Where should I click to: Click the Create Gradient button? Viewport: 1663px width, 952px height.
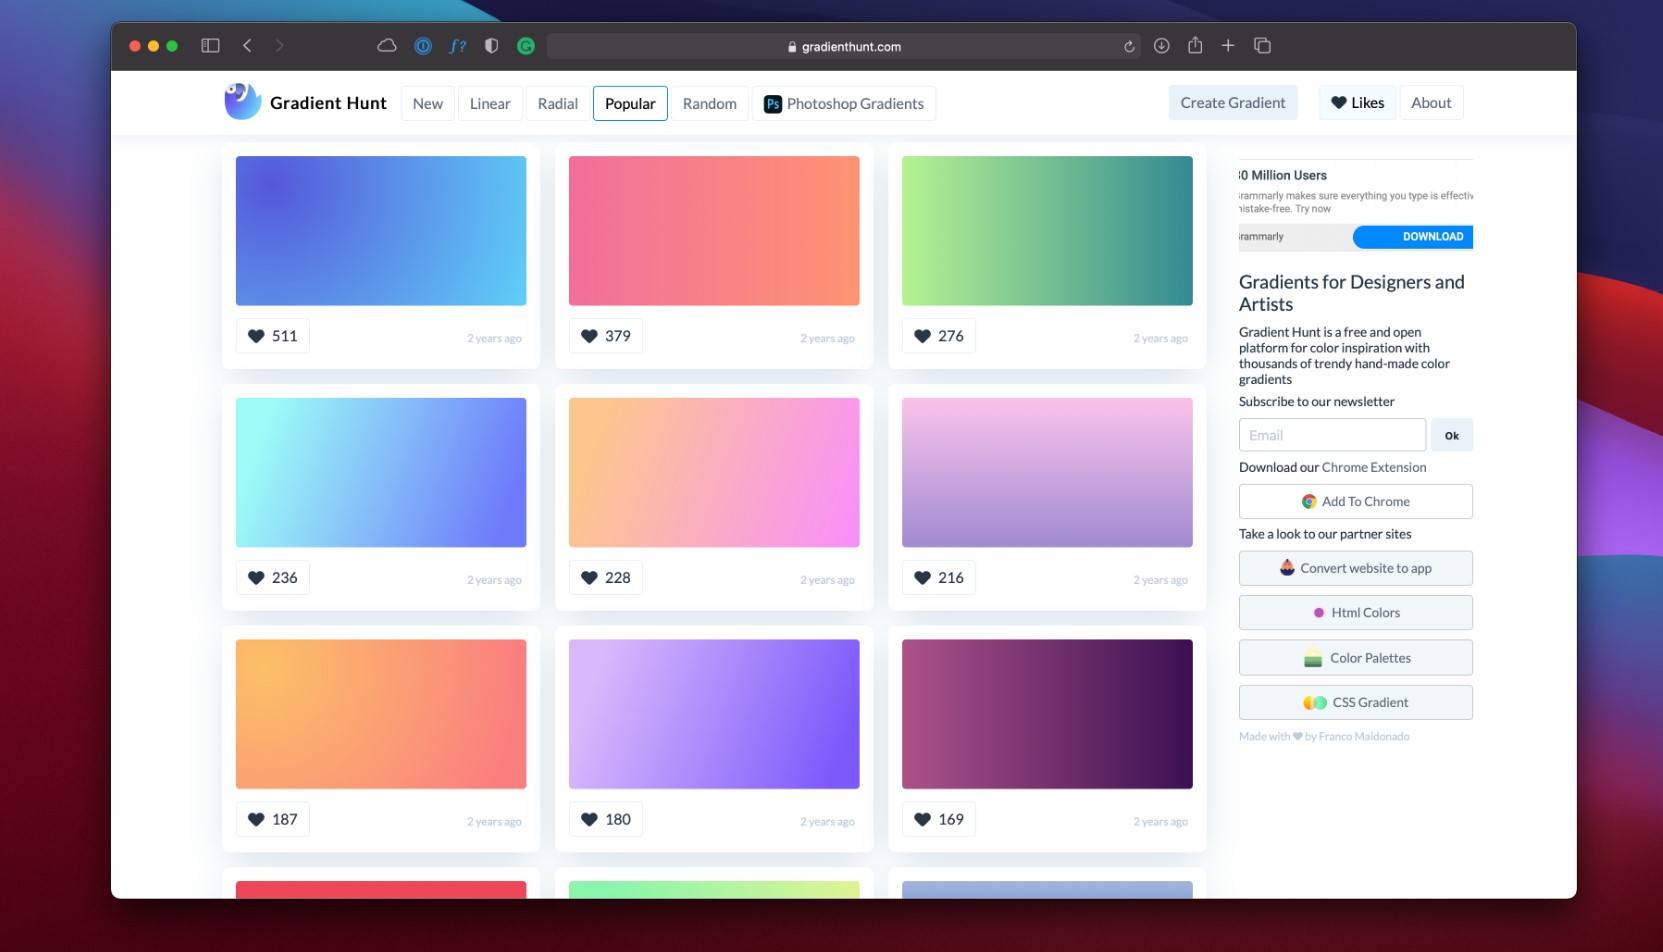click(x=1233, y=103)
